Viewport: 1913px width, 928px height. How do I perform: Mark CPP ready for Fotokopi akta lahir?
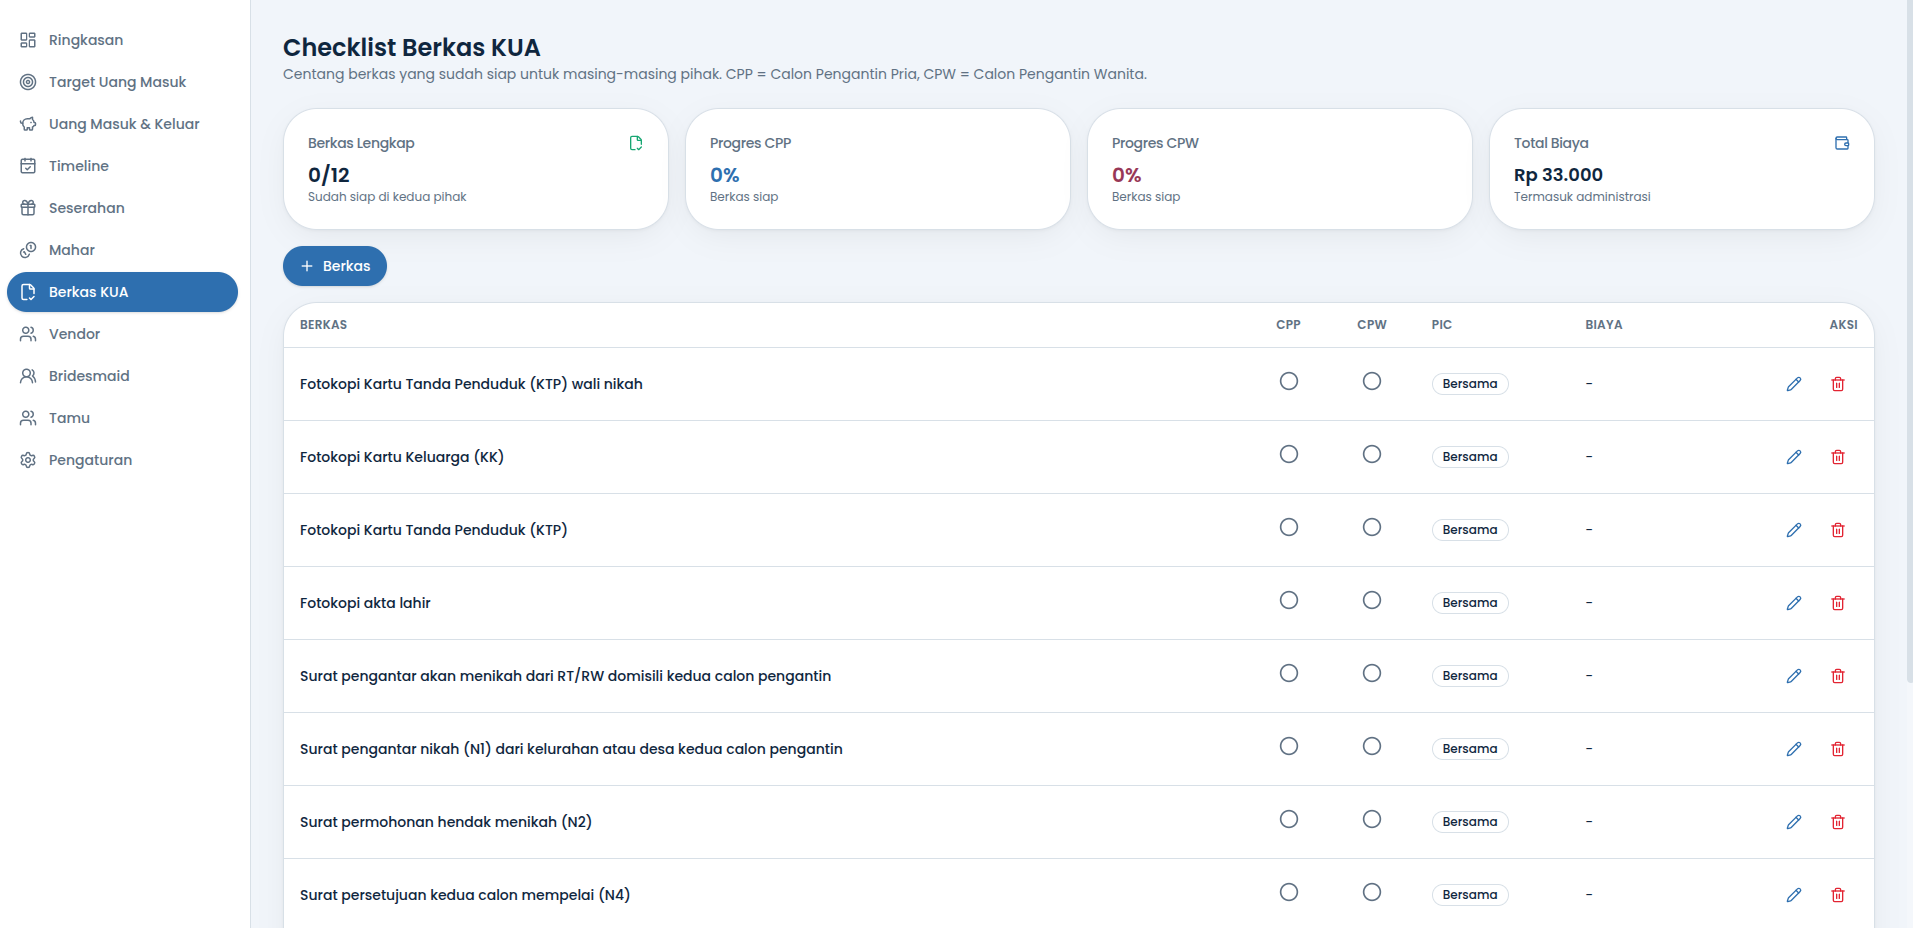1289,600
